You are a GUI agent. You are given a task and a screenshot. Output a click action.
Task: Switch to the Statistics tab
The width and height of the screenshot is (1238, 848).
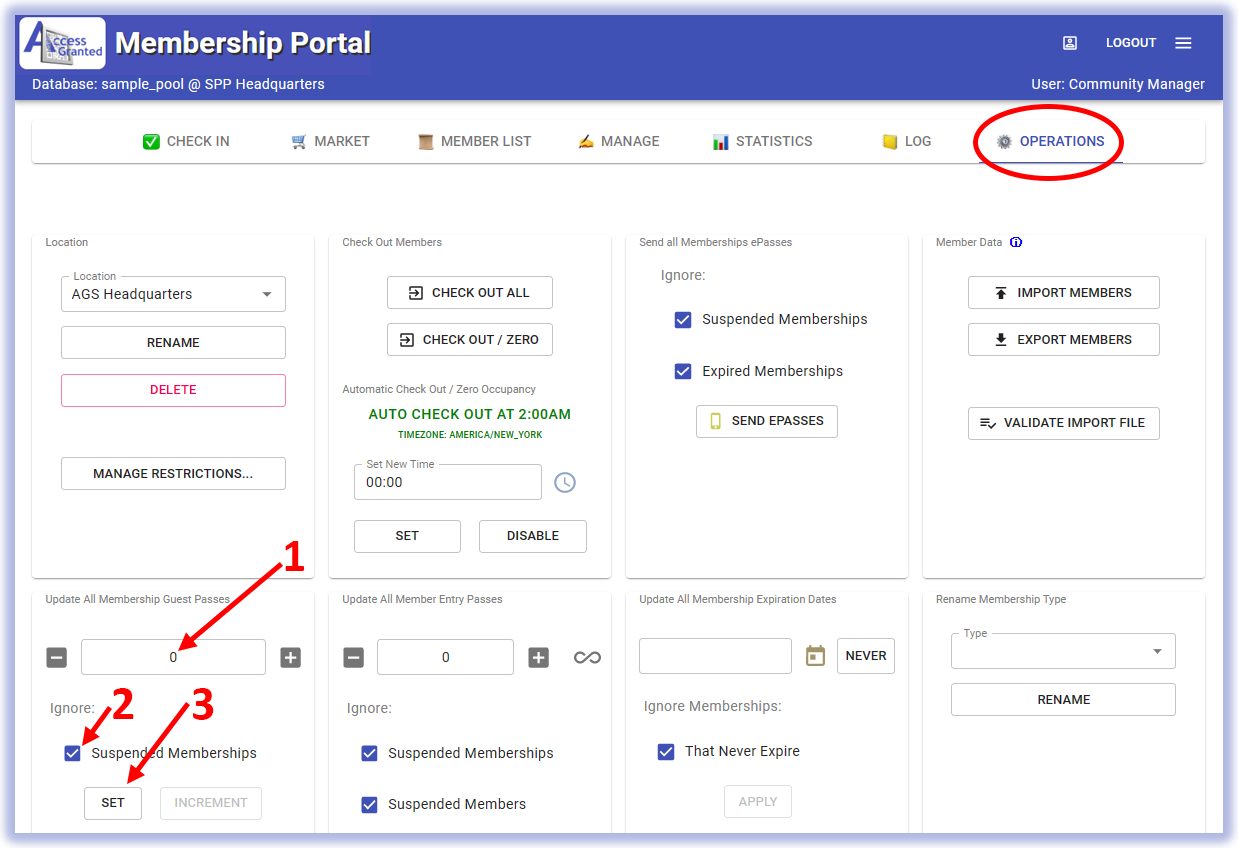pyautogui.click(x=762, y=141)
